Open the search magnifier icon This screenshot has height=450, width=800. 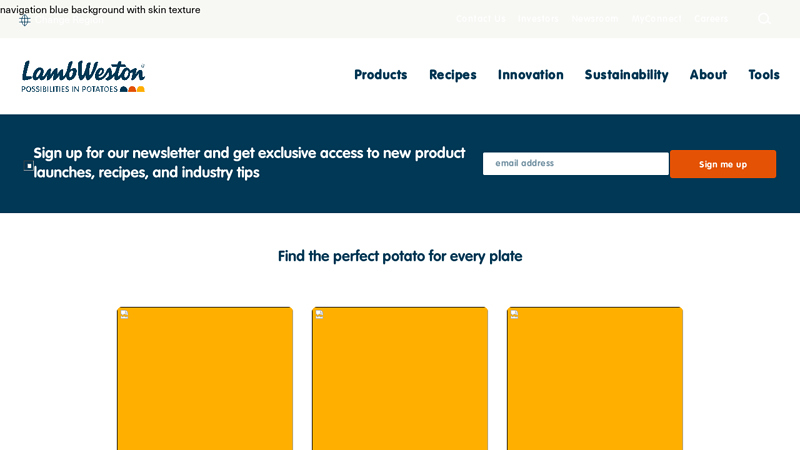[764, 19]
